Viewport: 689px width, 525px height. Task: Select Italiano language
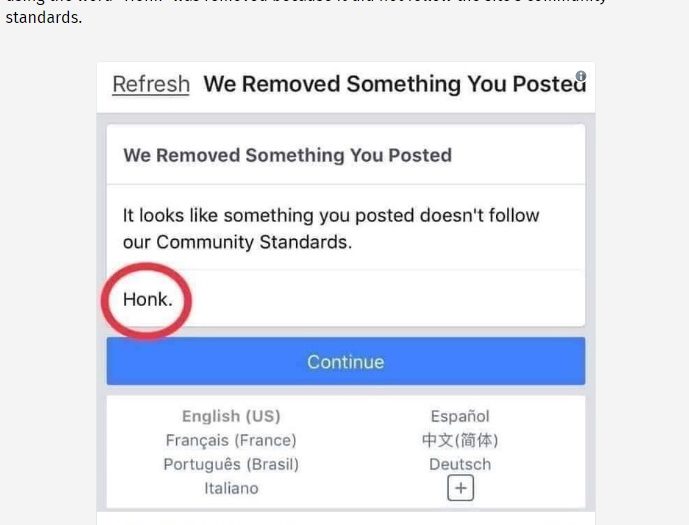pos(231,488)
